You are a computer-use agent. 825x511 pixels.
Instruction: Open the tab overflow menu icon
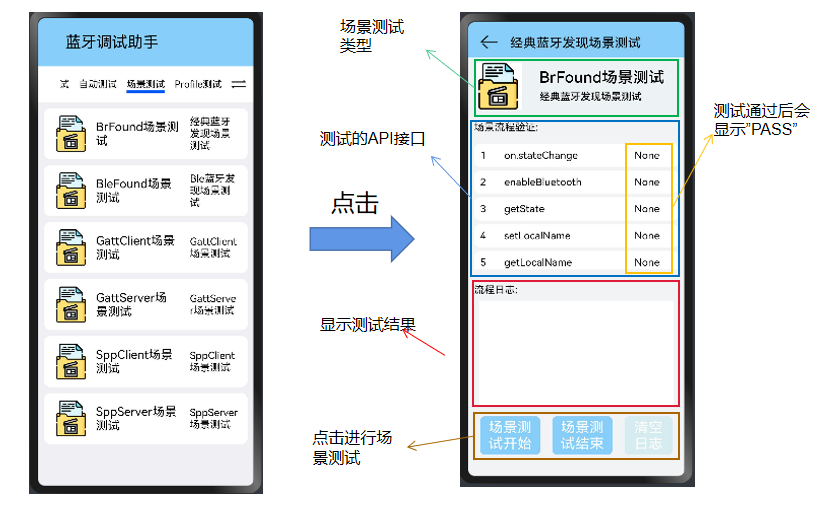click(x=239, y=84)
